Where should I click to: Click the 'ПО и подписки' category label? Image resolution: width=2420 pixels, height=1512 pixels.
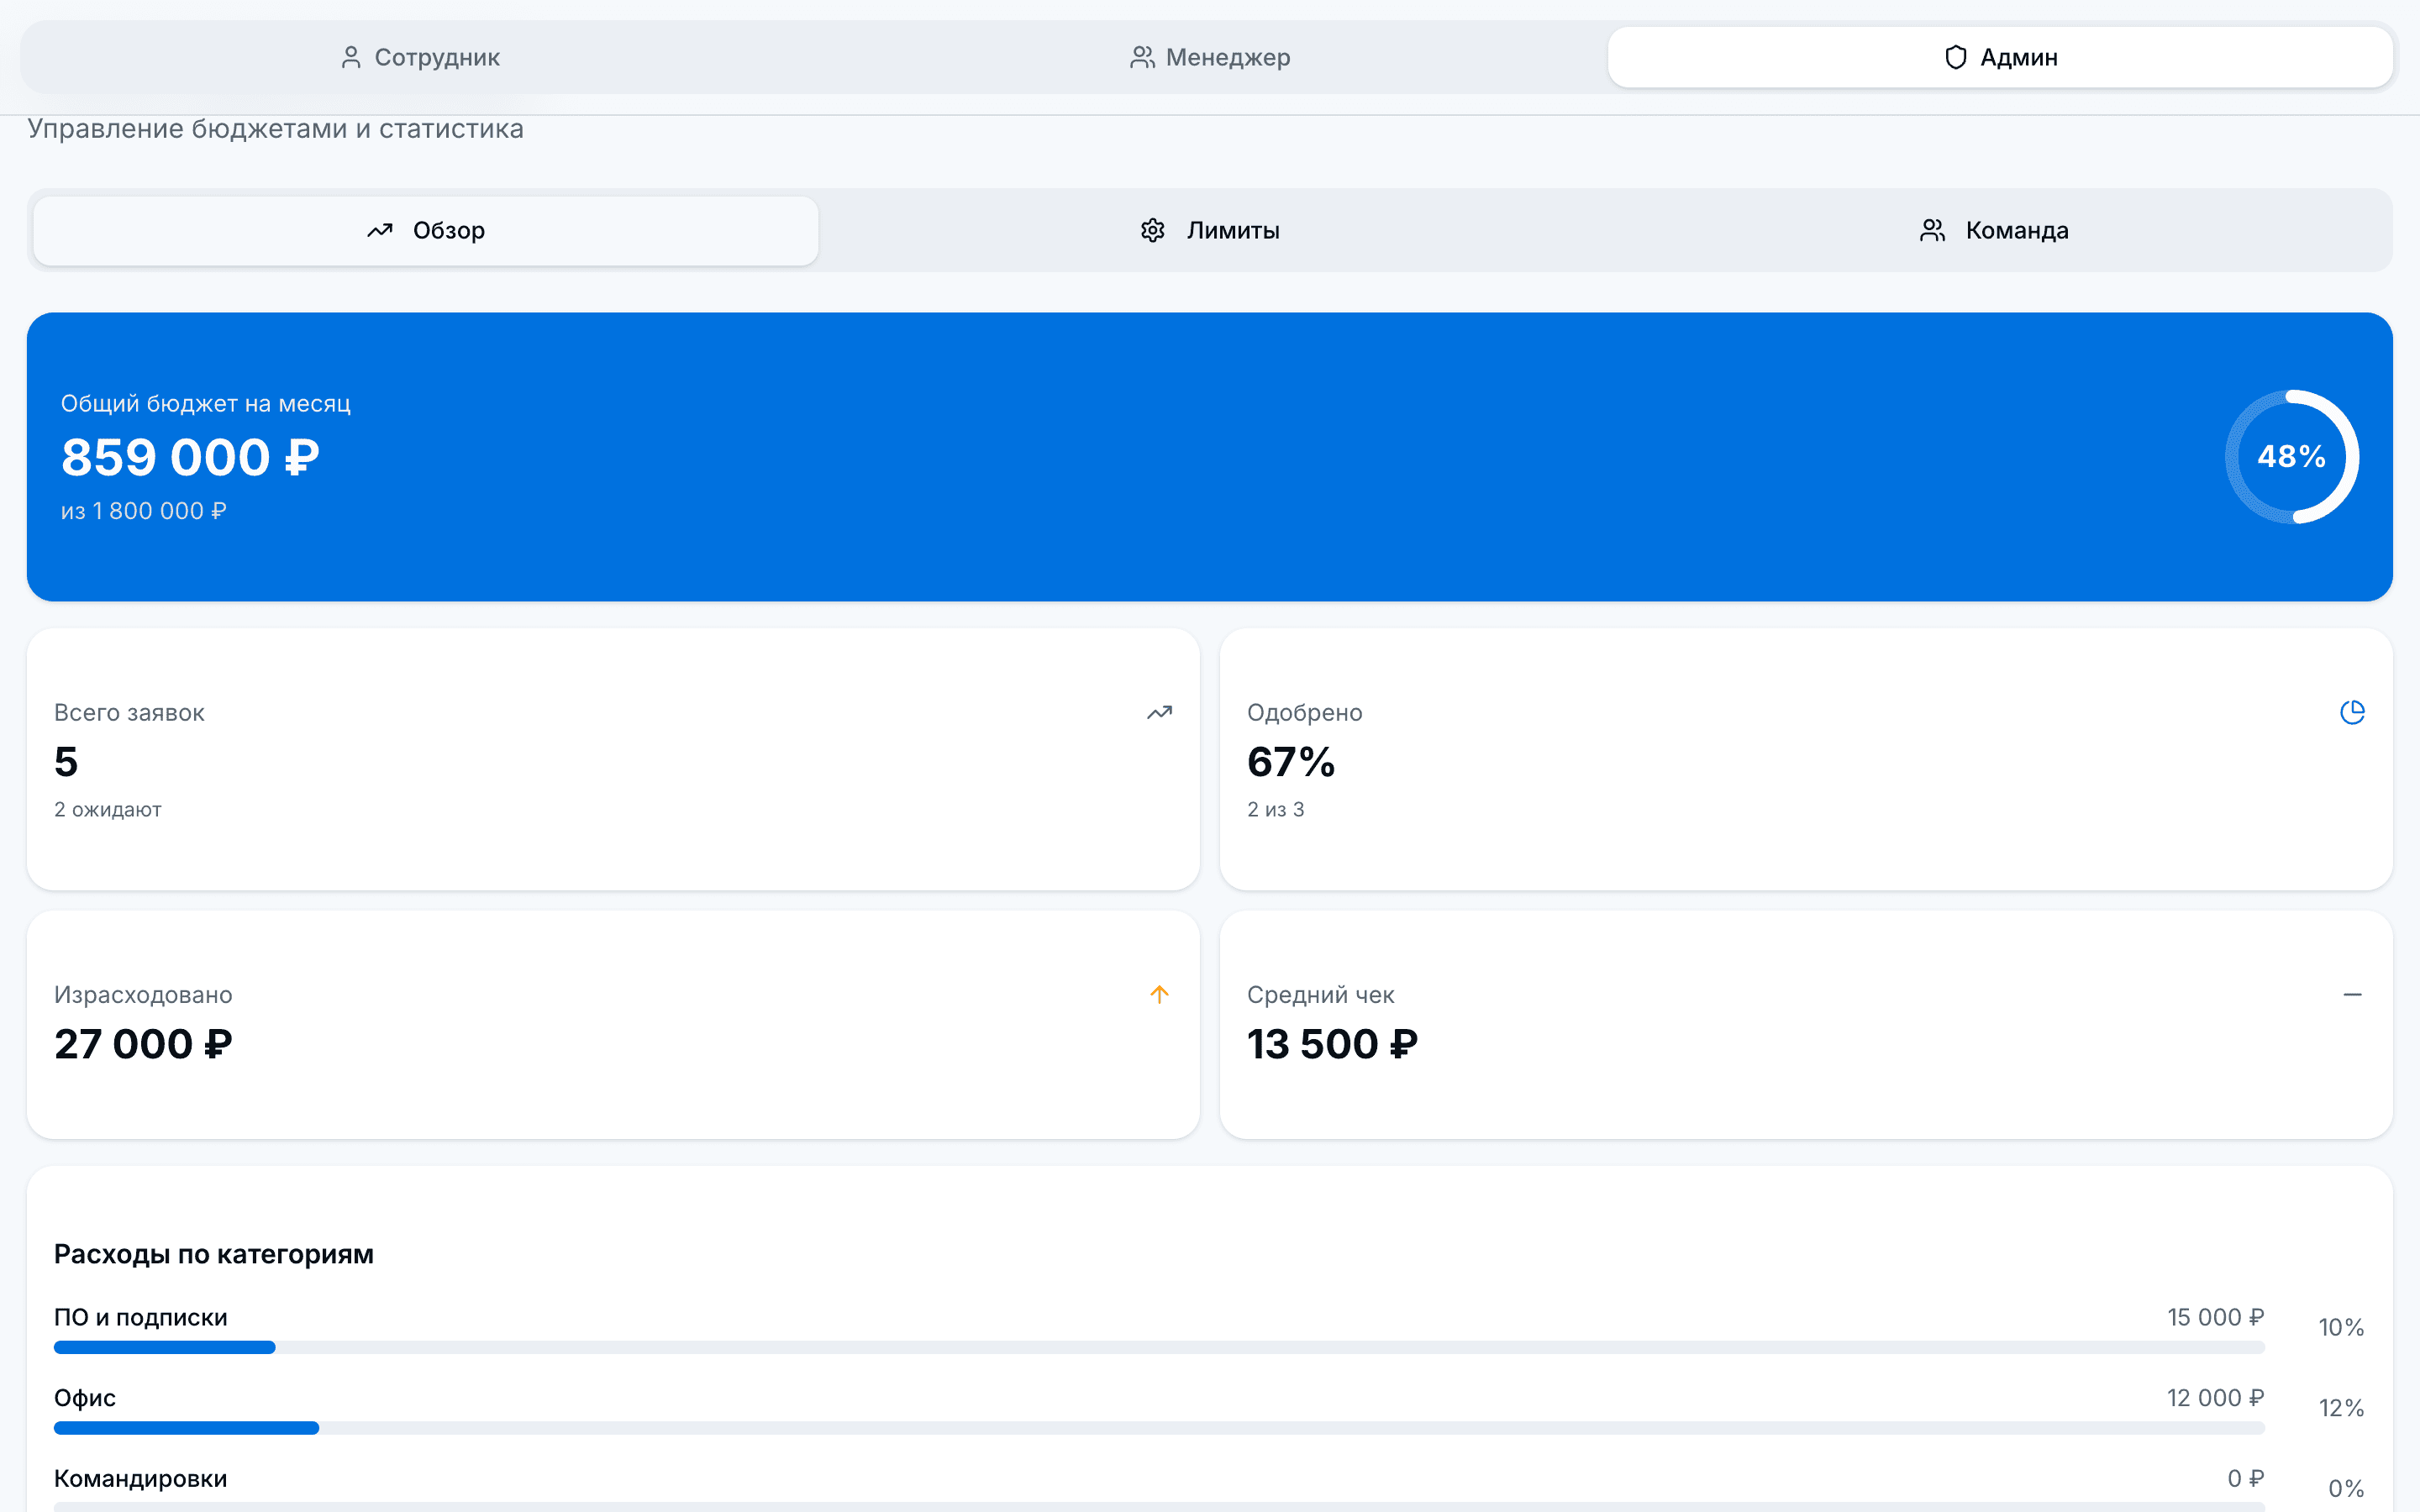point(141,1317)
